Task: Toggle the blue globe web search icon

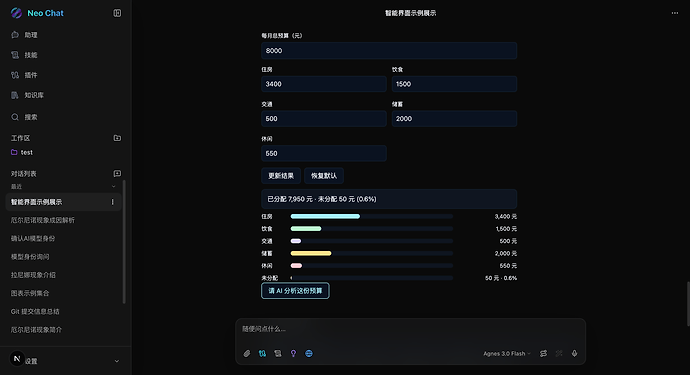Action: tap(309, 353)
